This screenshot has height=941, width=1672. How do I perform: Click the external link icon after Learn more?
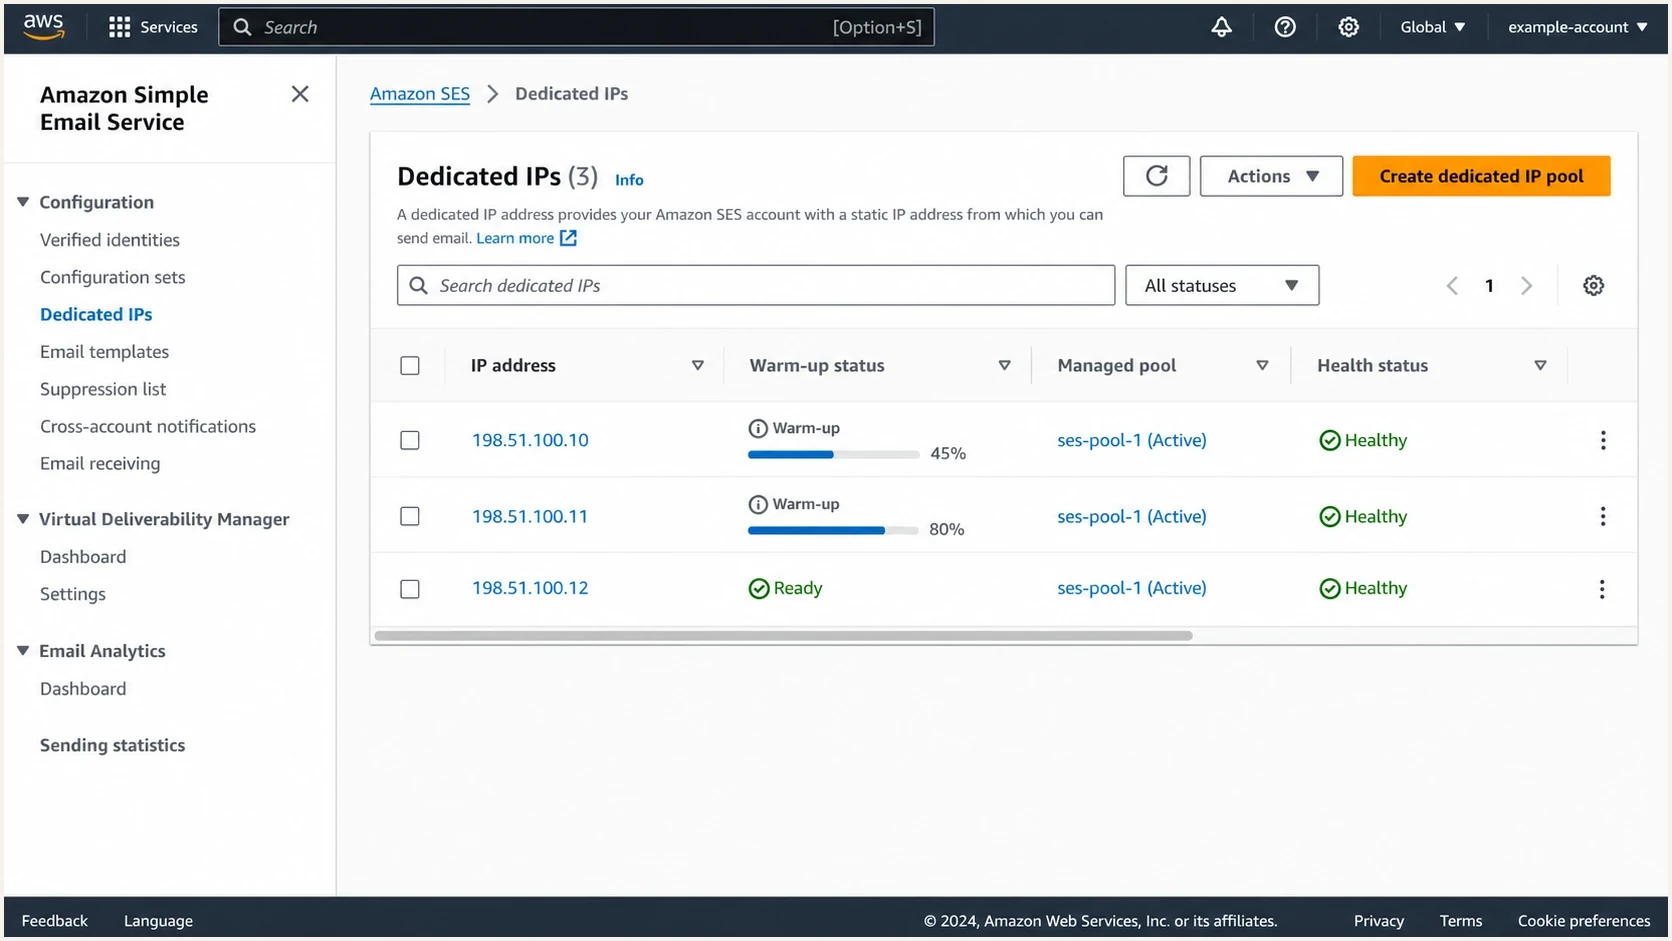click(568, 238)
